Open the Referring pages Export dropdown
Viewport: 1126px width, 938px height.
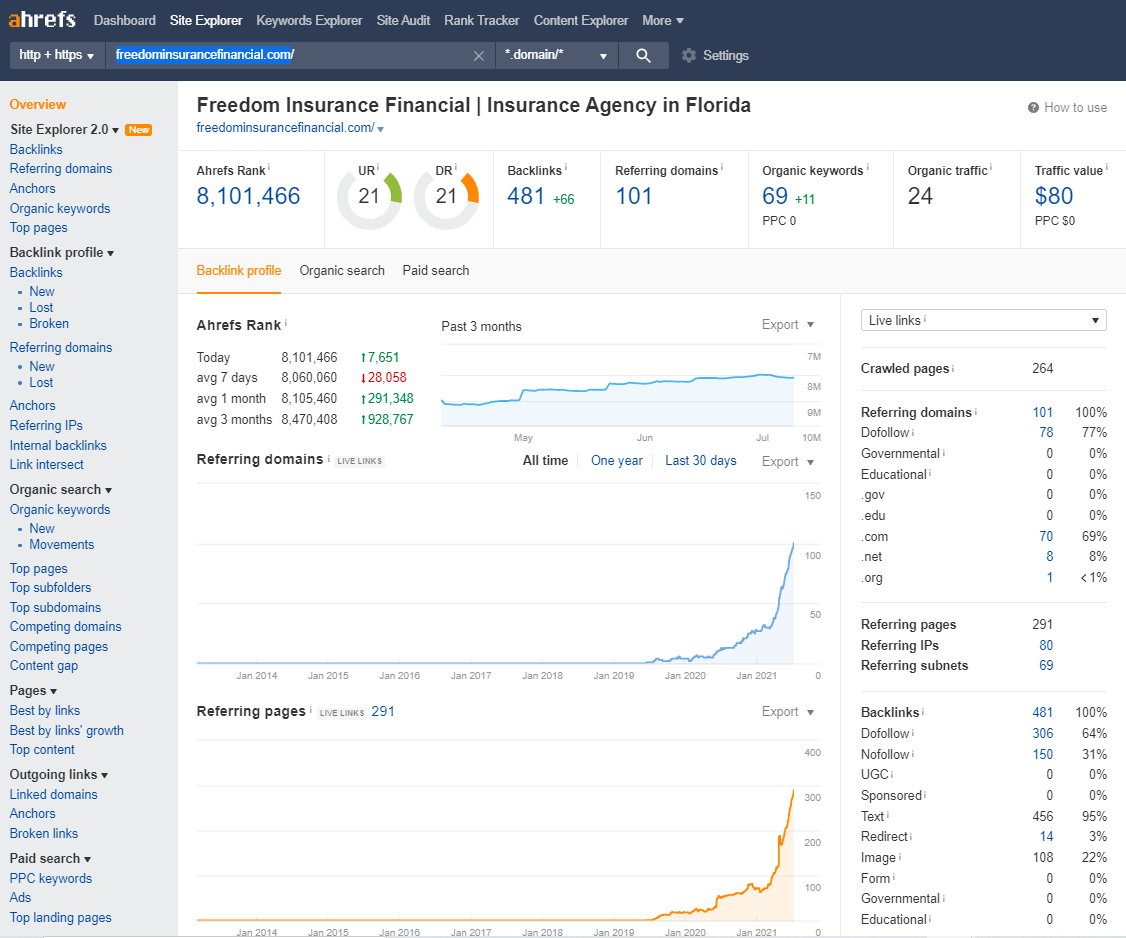coord(788,712)
